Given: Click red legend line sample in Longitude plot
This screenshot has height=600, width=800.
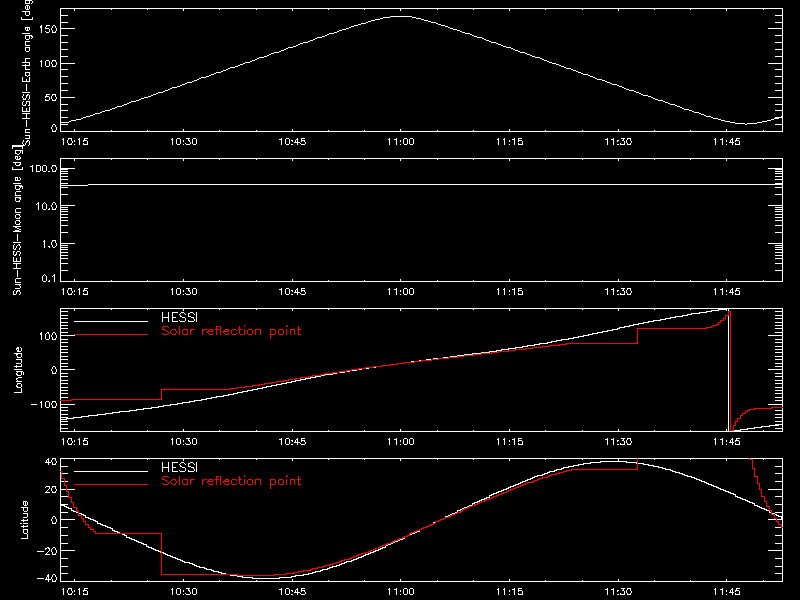Looking at the screenshot, I should click(x=111, y=335).
